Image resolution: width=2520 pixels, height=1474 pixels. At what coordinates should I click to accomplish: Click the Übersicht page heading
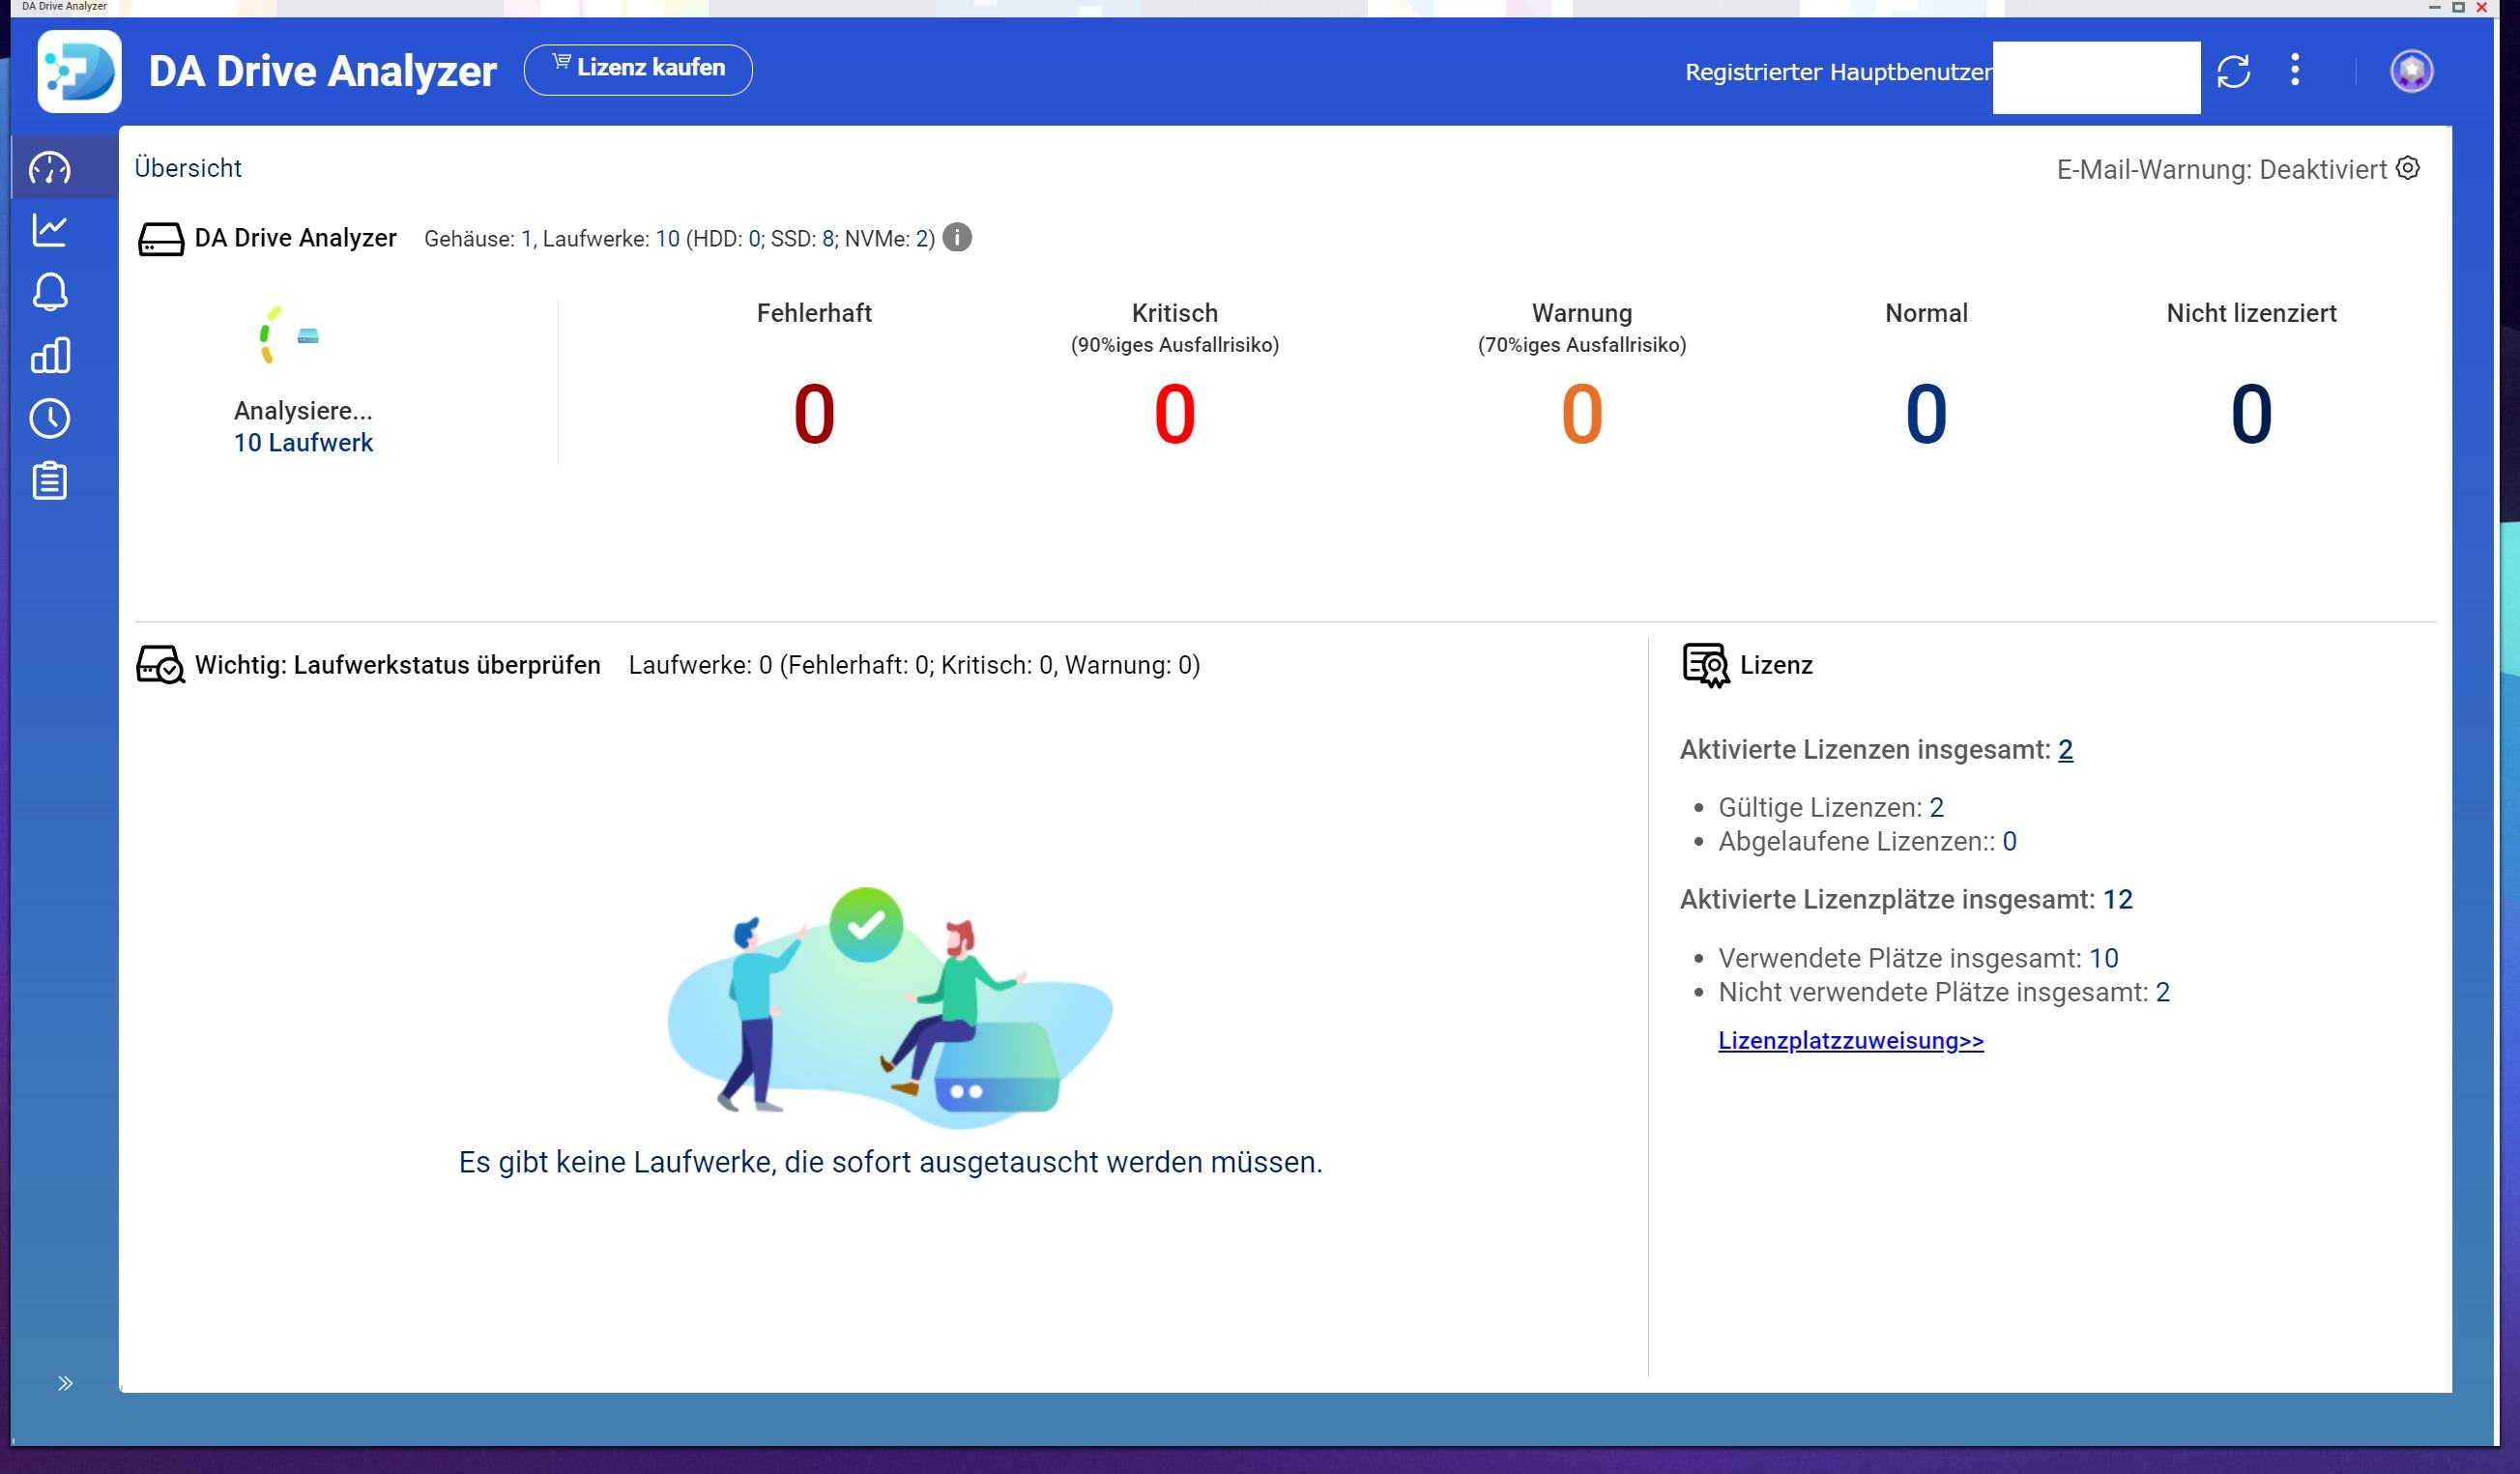(x=188, y=168)
